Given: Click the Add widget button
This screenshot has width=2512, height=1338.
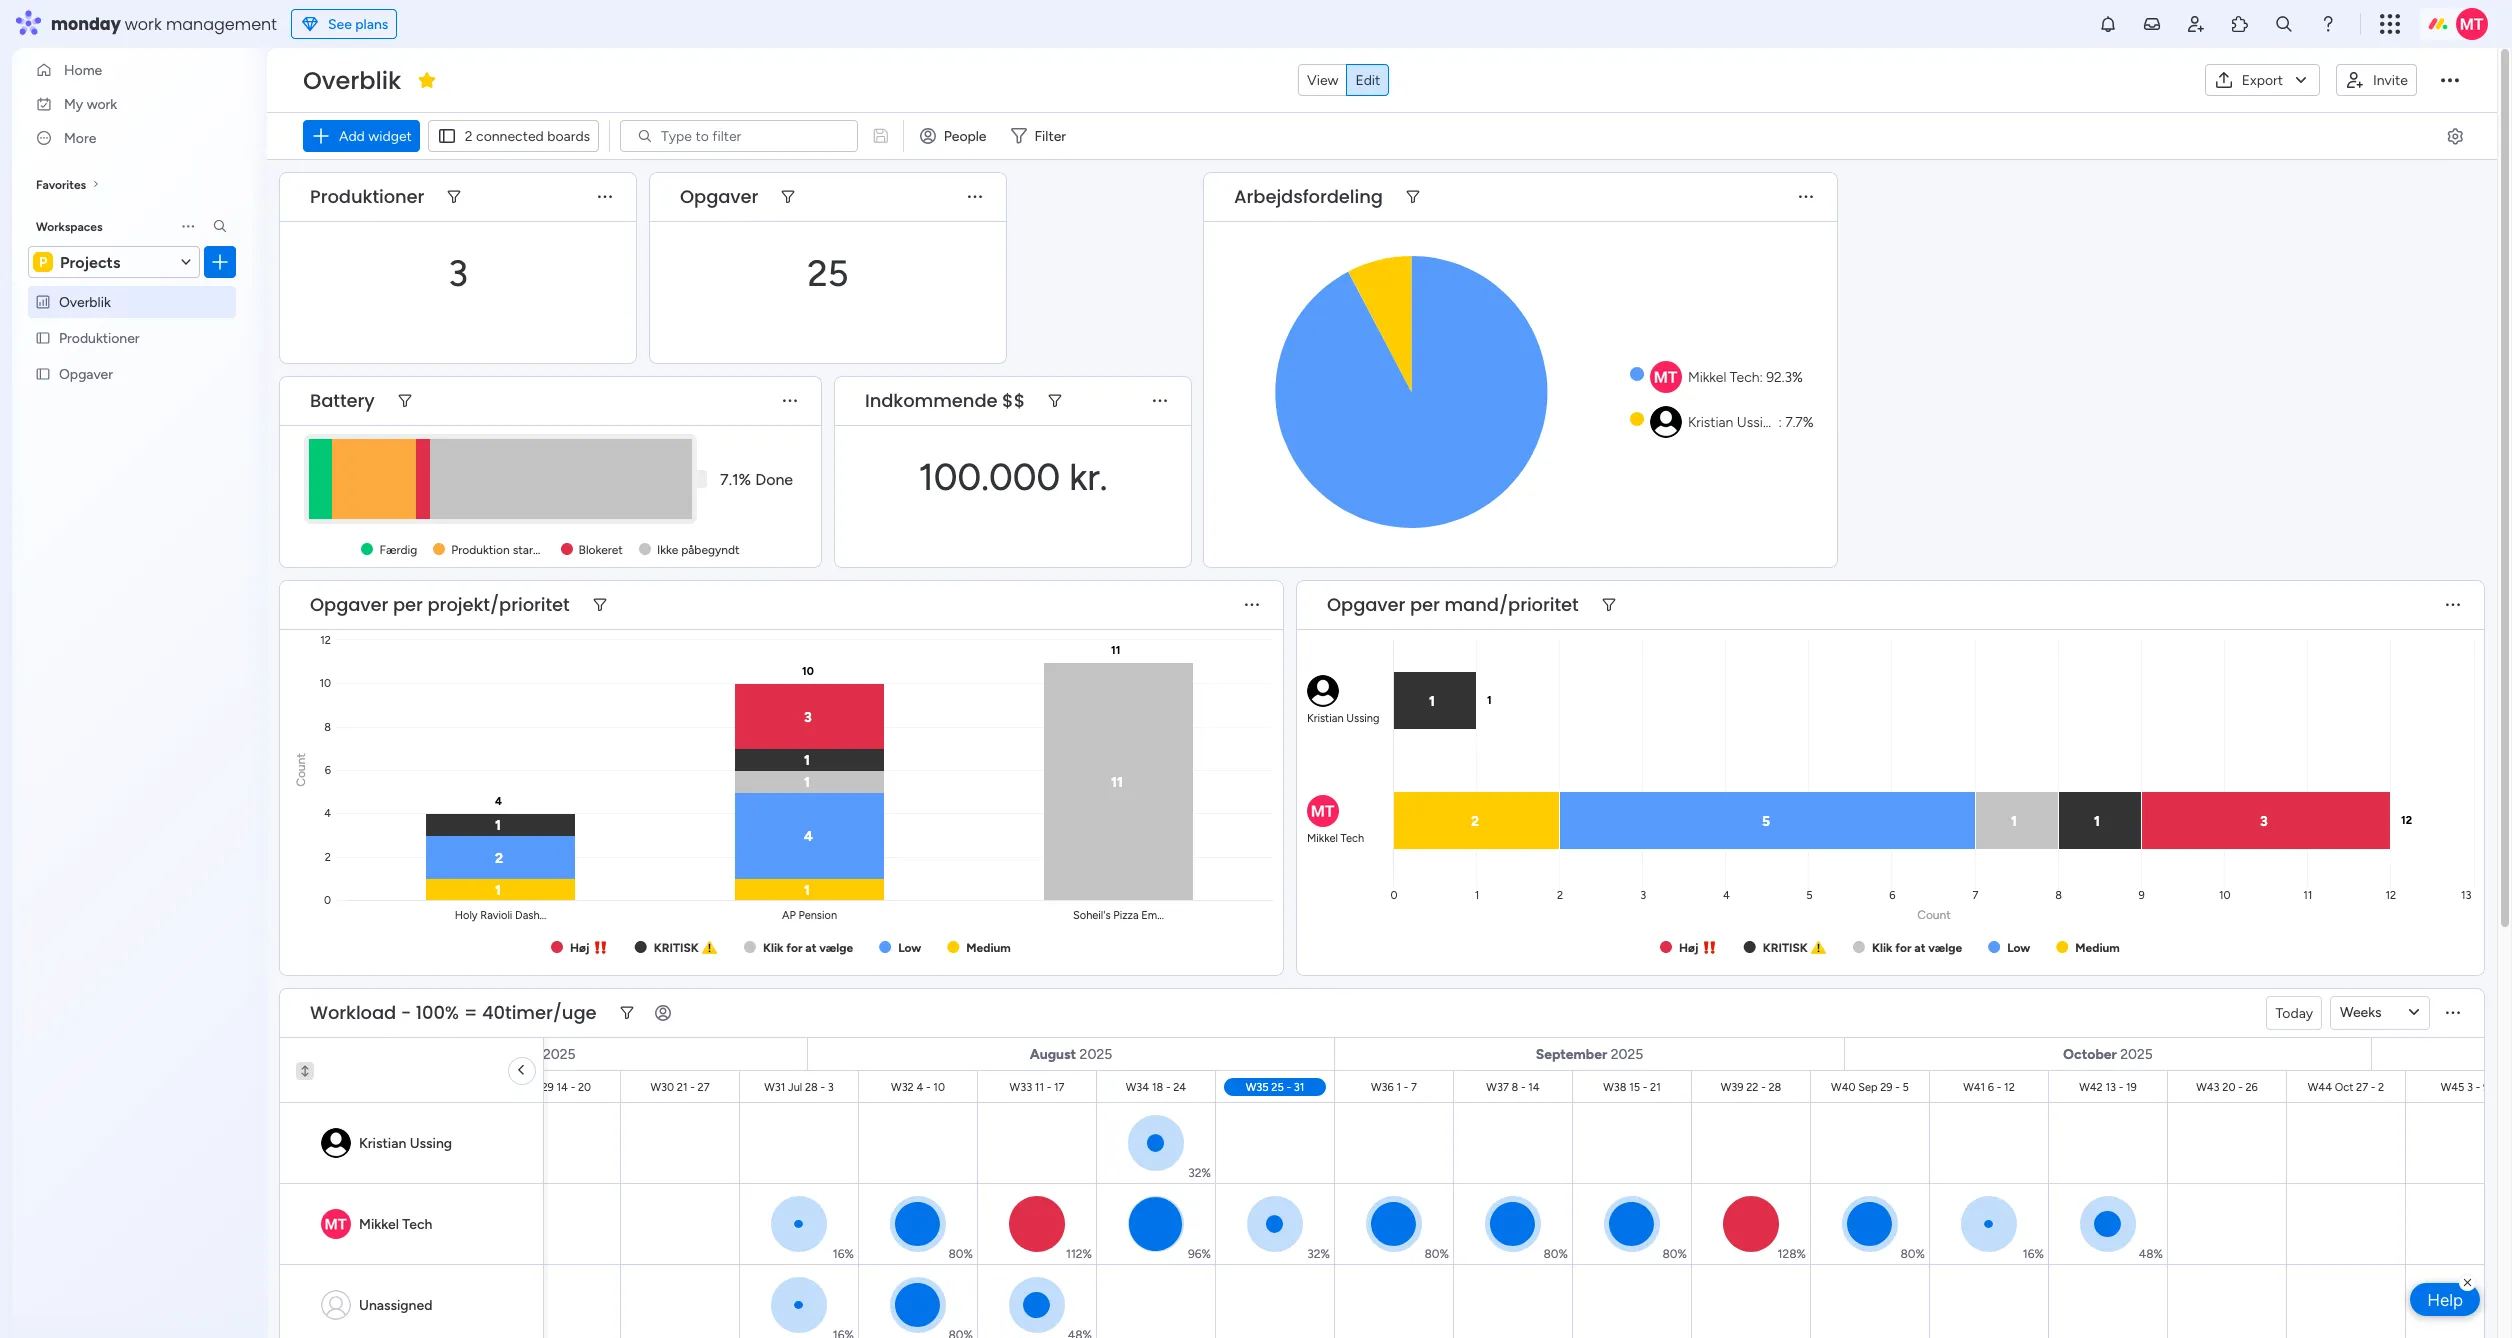Looking at the screenshot, I should [361, 136].
